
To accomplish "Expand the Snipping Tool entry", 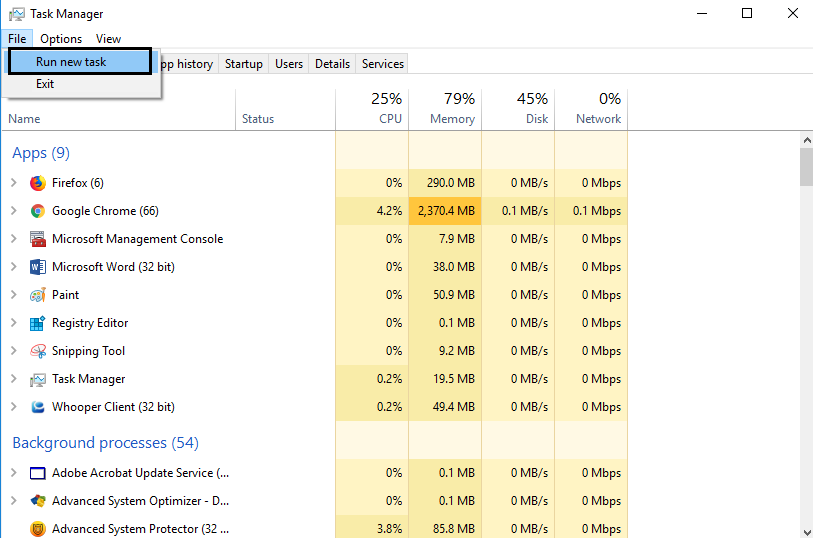I will click(x=14, y=350).
